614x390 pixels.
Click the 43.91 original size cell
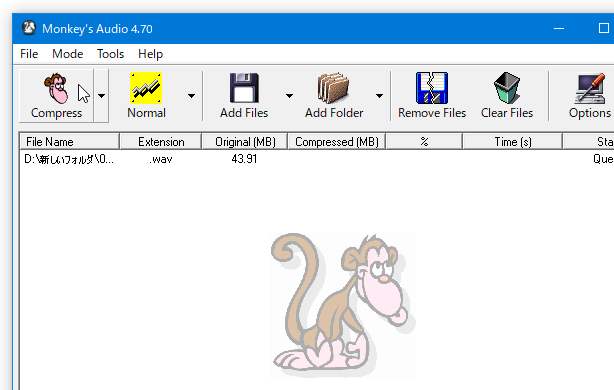(244, 159)
